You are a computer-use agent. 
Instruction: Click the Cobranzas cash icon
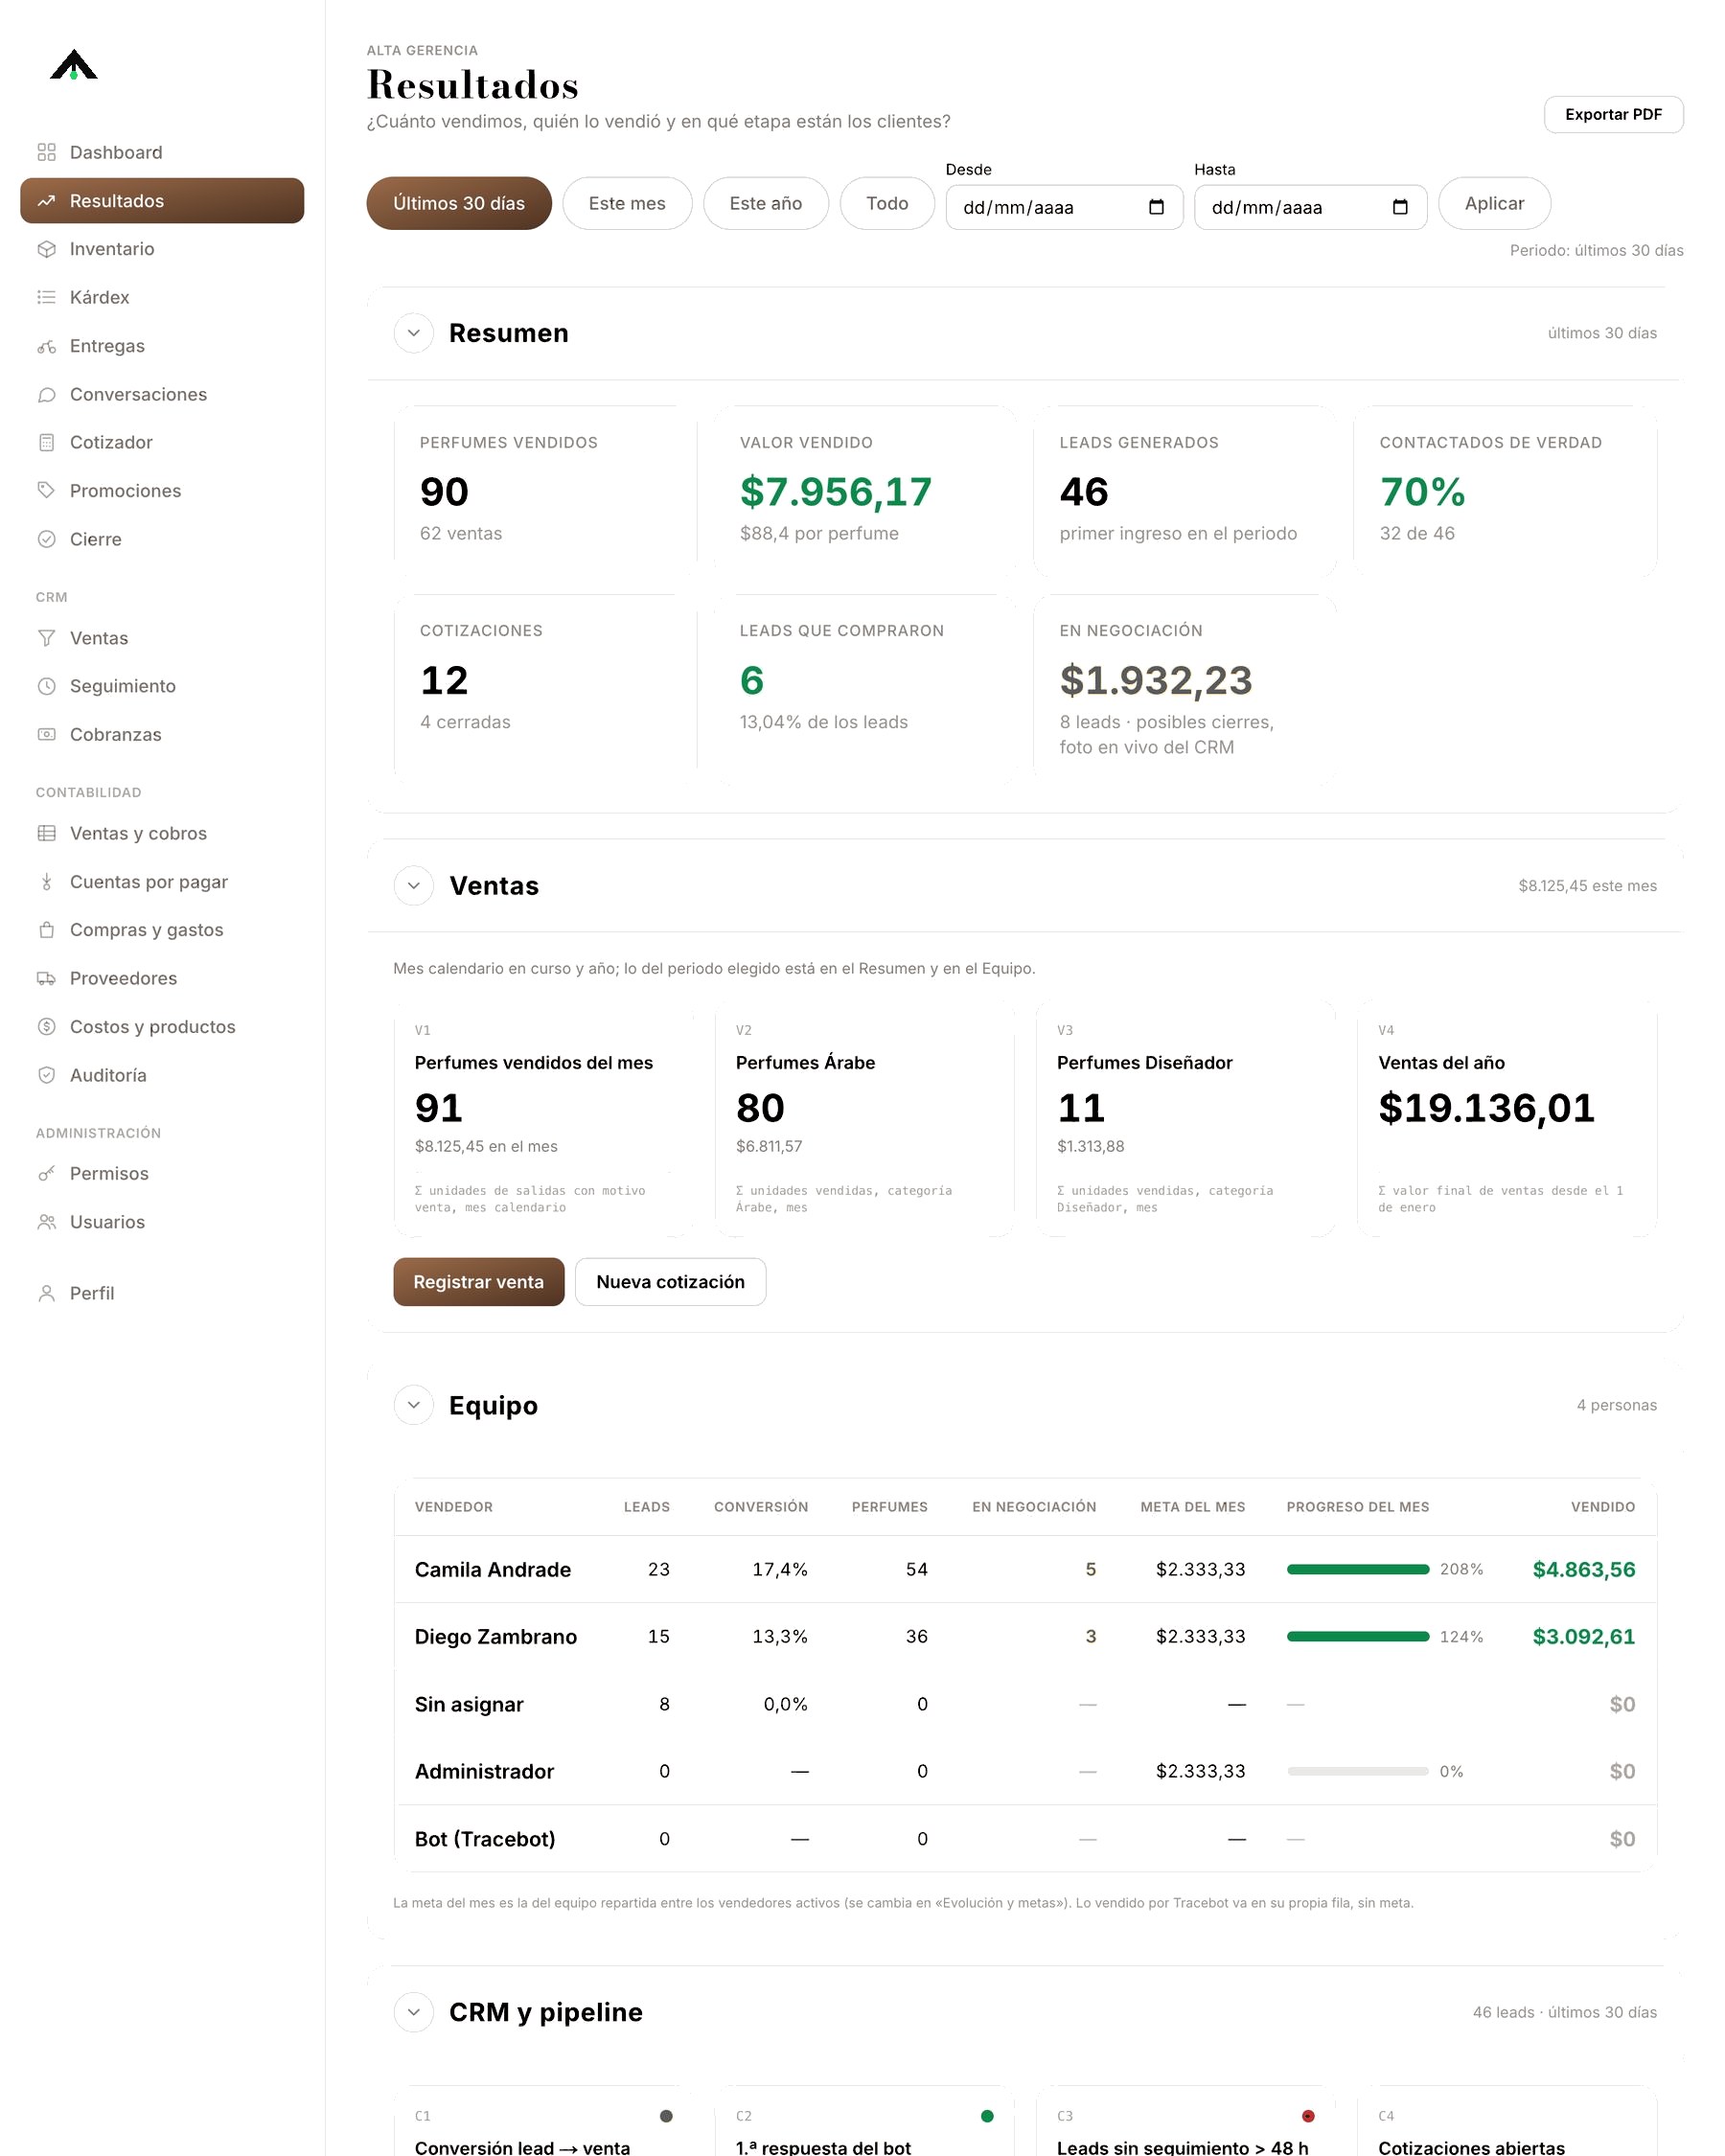[x=46, y=734]
